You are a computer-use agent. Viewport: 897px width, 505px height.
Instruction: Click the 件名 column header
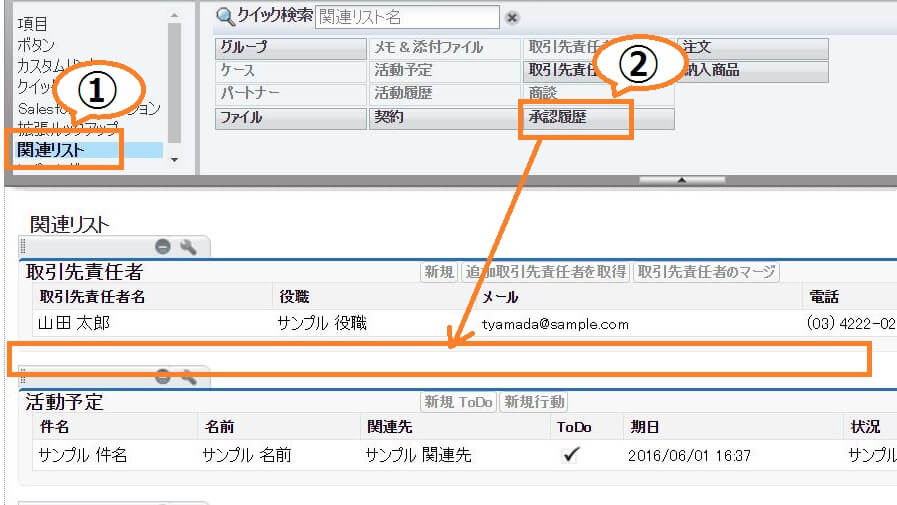[54, 427]
